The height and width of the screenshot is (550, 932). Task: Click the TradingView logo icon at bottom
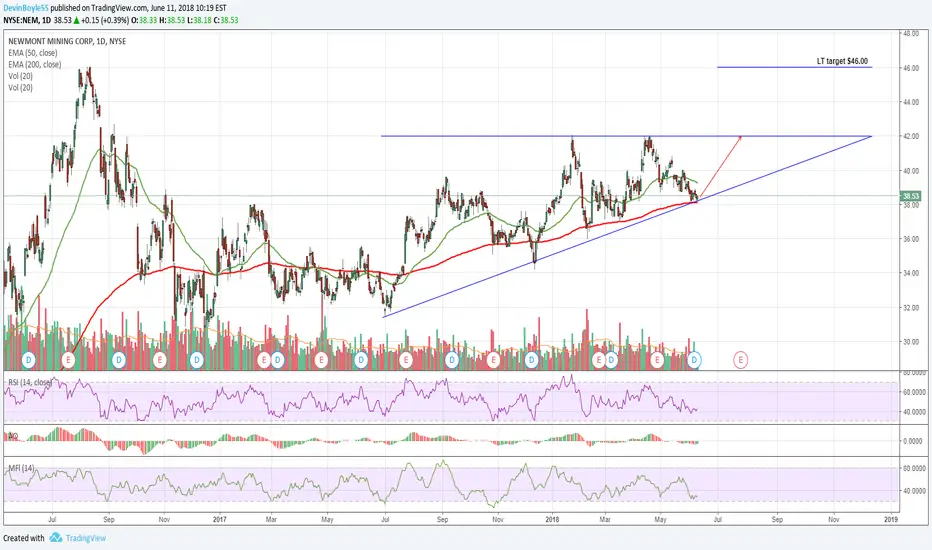pyautogui.click(x=56, y=538)
